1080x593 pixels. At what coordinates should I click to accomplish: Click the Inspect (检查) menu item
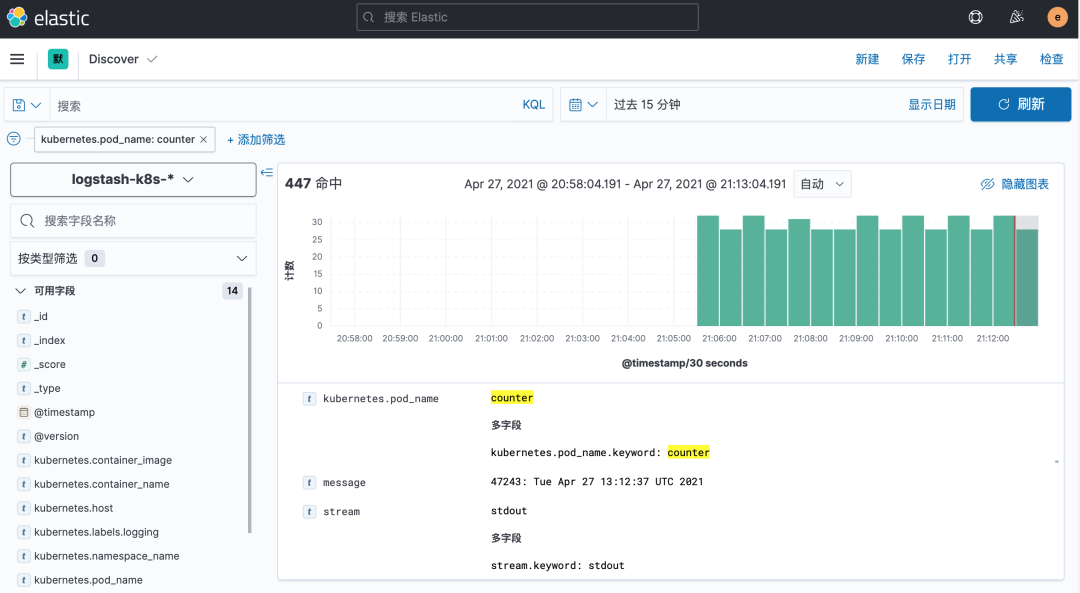pyautogui.click(x=1052, y=59)
